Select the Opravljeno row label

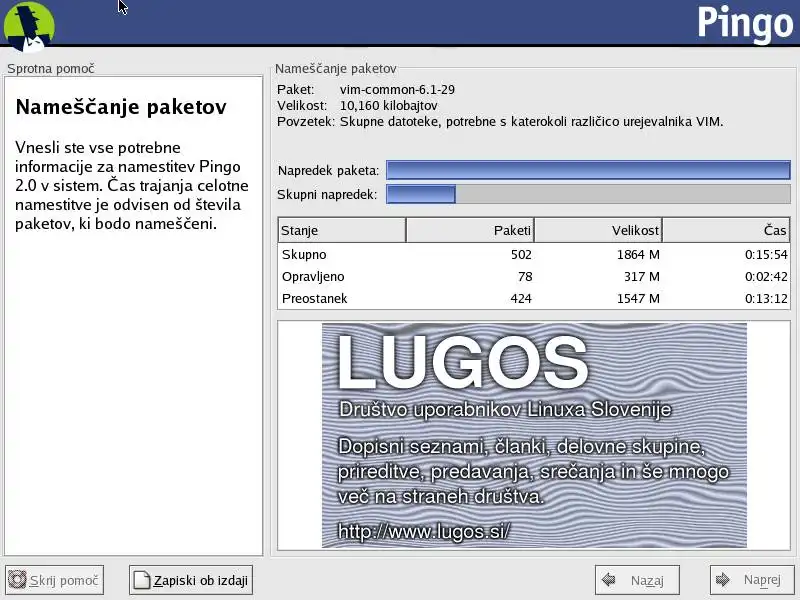point(313,277)
